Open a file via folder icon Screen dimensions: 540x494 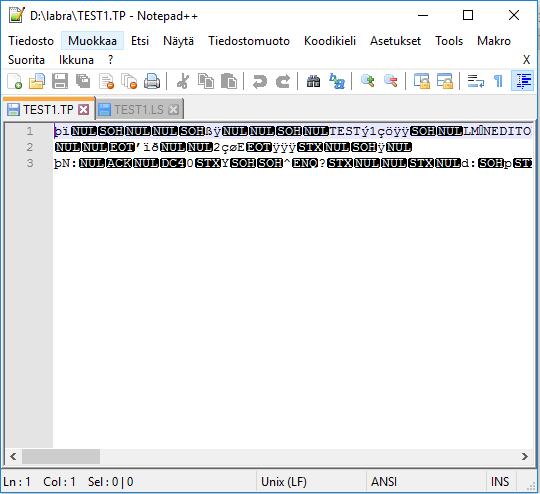coord(37,81)
